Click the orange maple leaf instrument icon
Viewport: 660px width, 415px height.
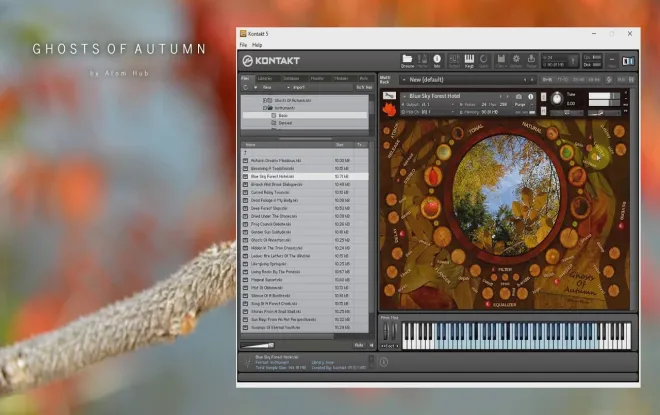click(389, 109)
